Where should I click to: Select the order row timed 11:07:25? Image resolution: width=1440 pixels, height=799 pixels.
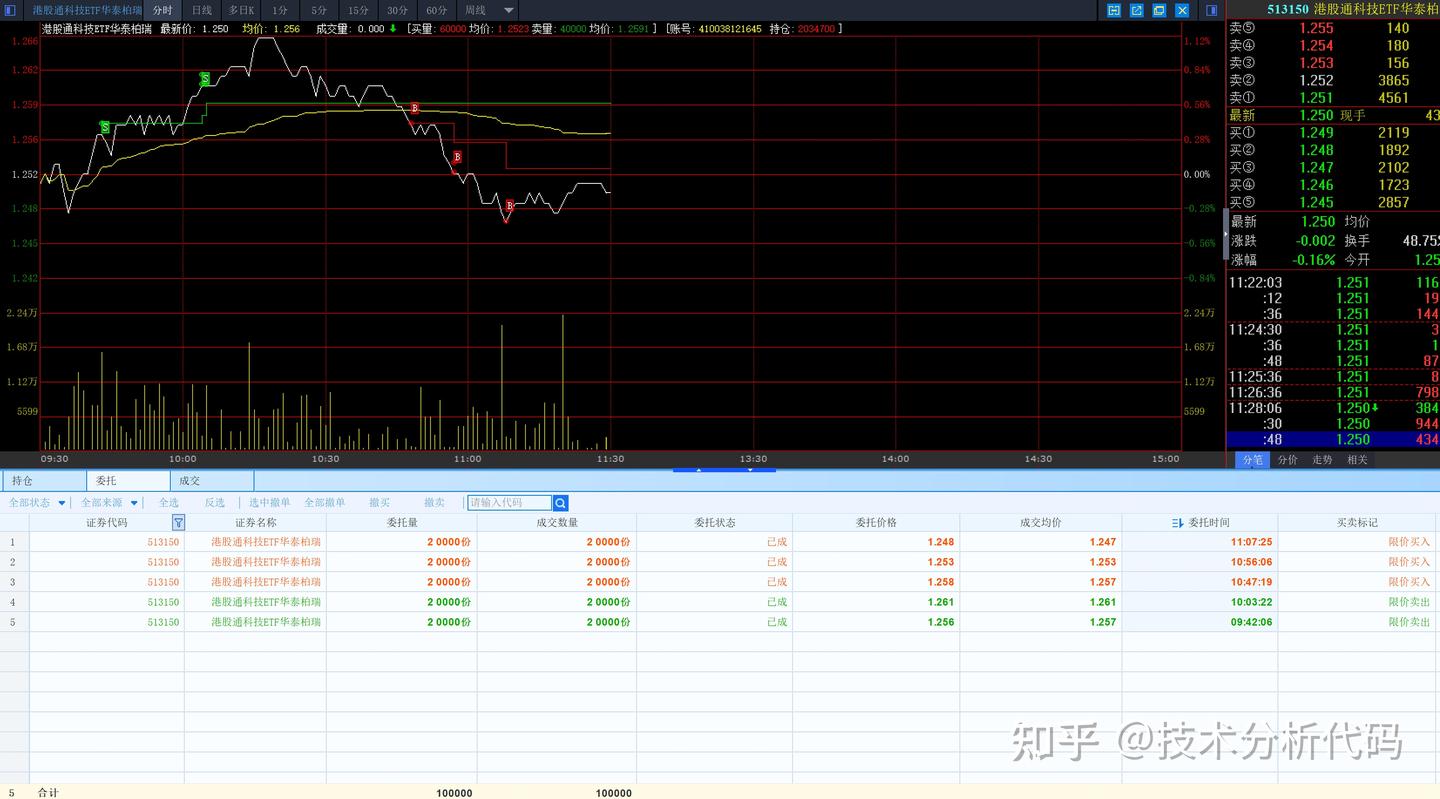[720, 542]
